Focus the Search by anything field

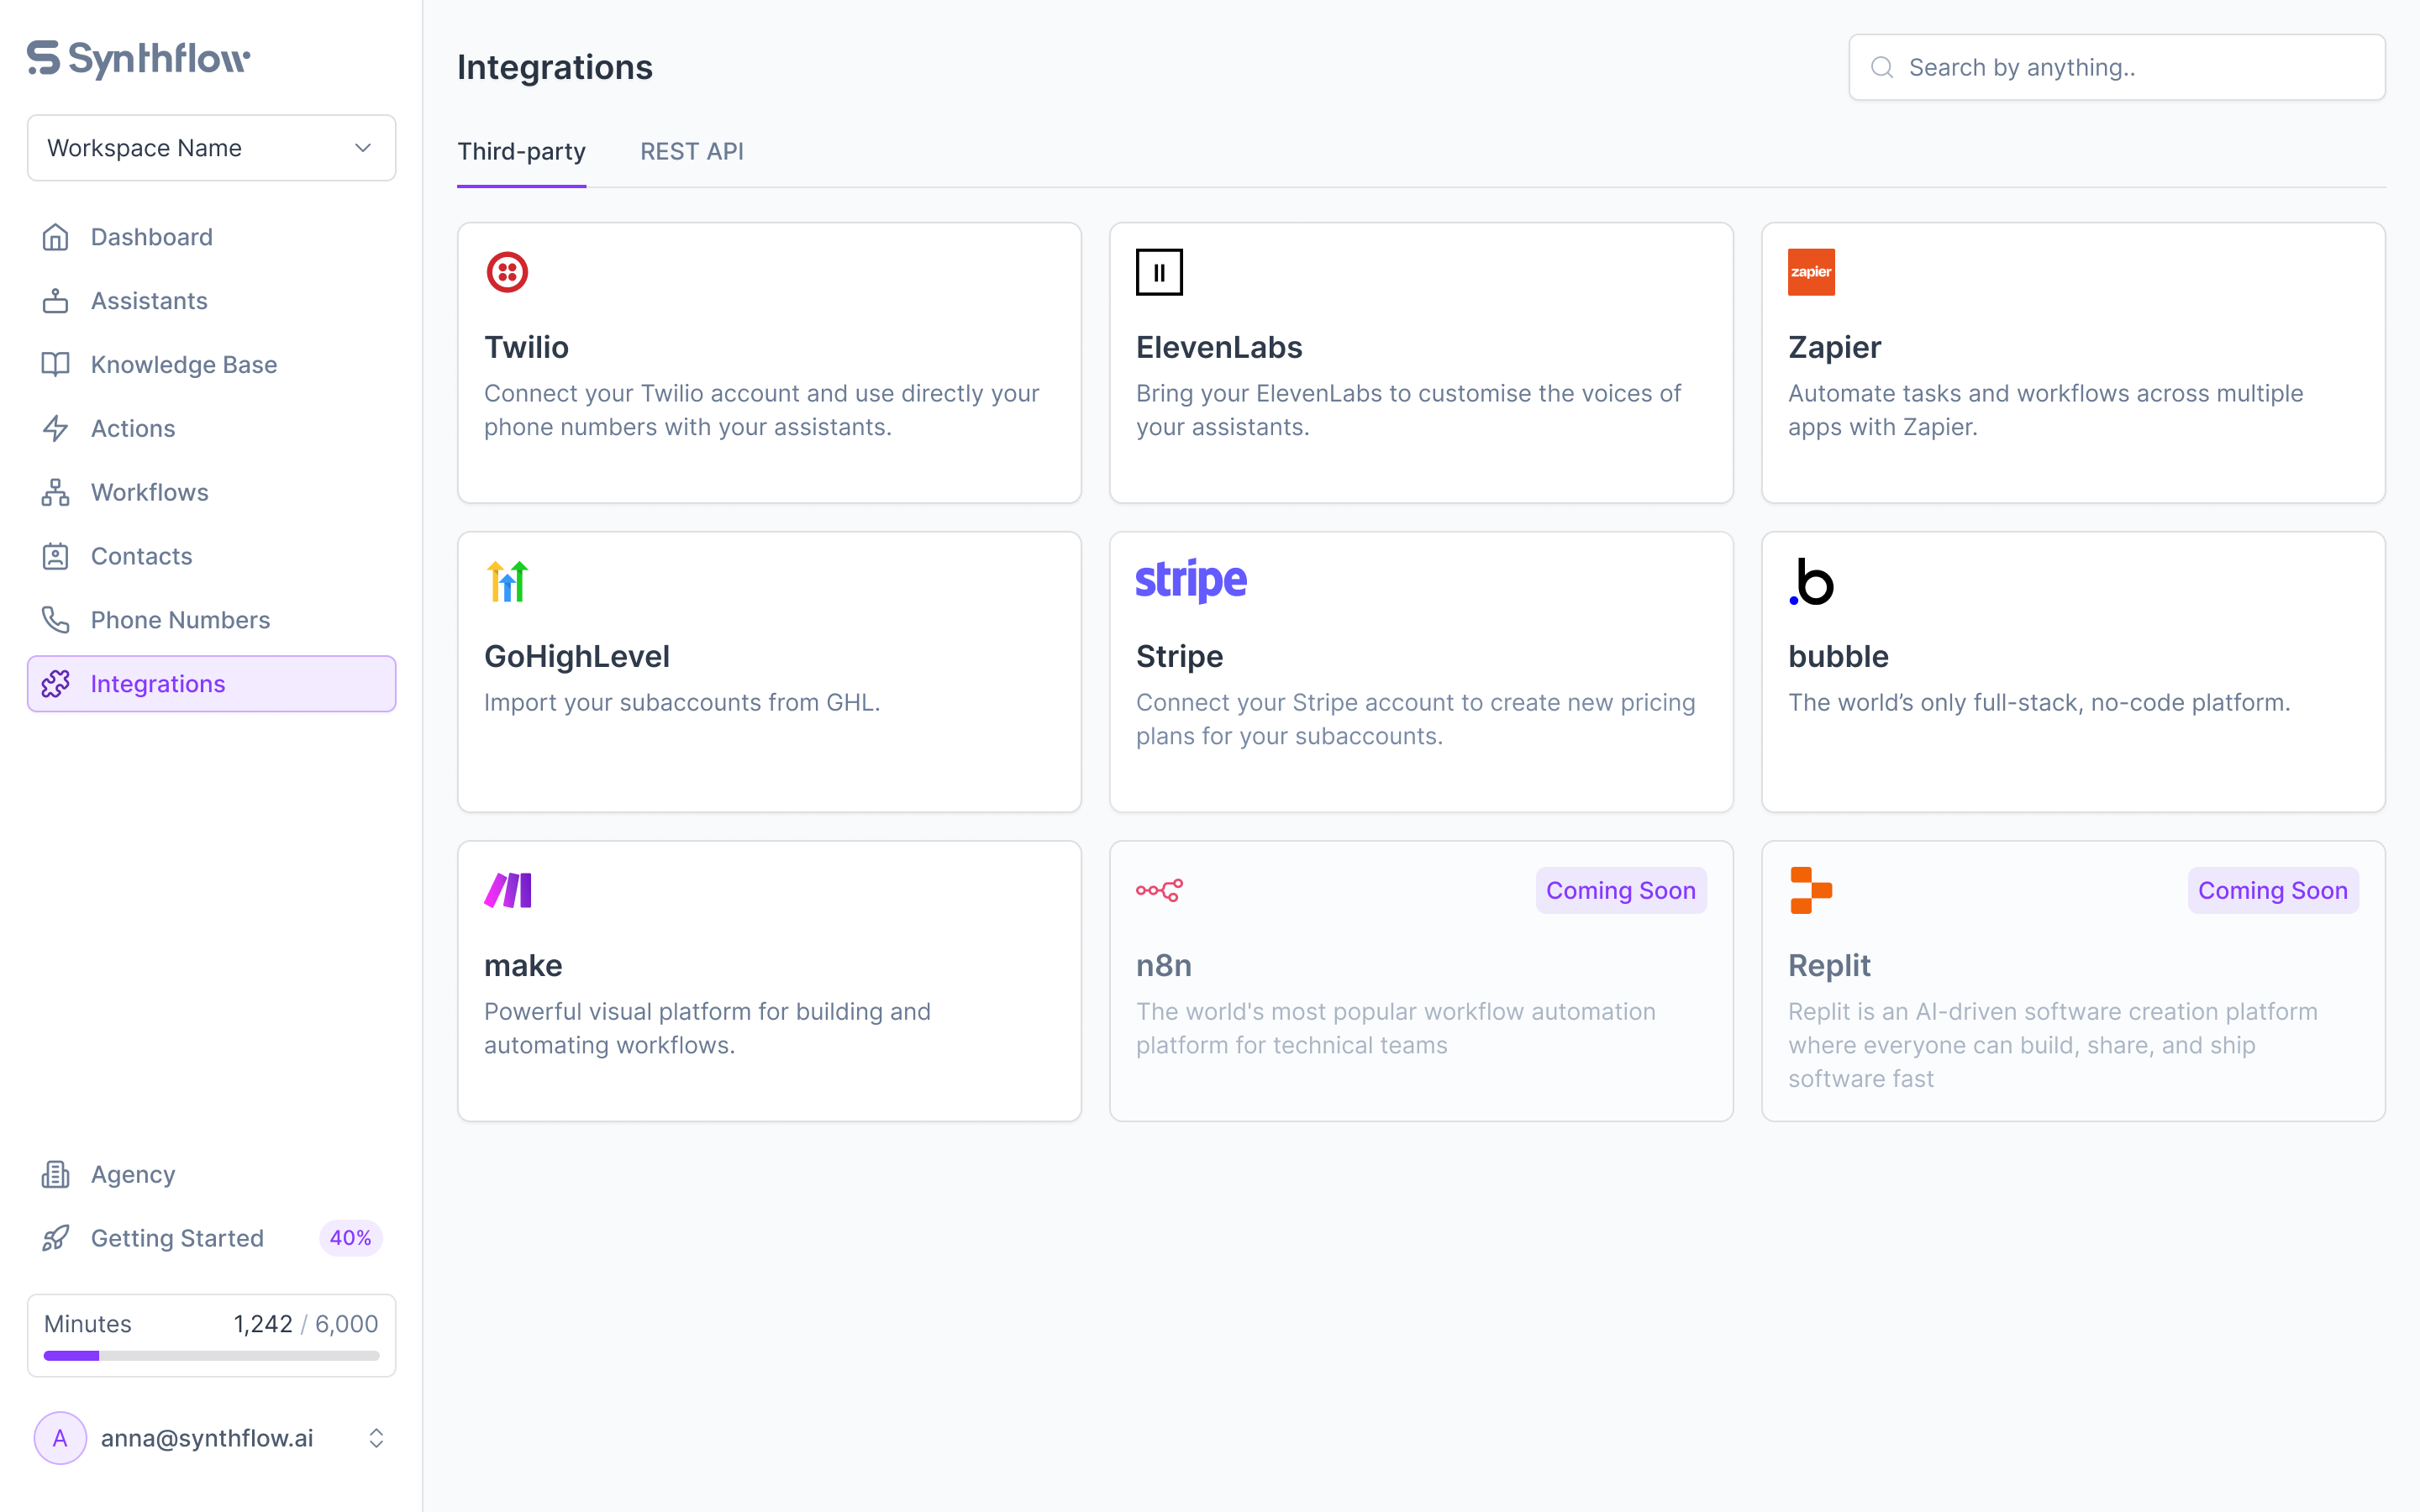pyautogui.click(x=2130, y=67)
